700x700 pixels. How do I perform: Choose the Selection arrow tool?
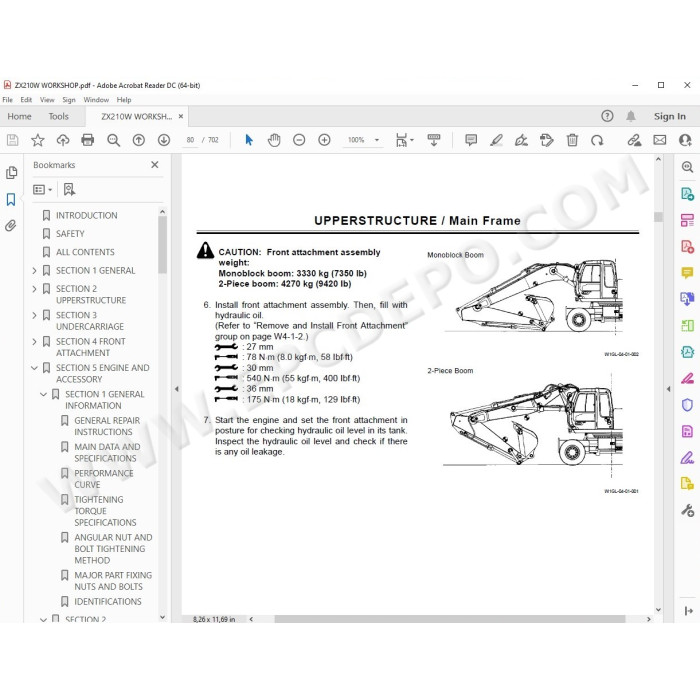point(249,140)
